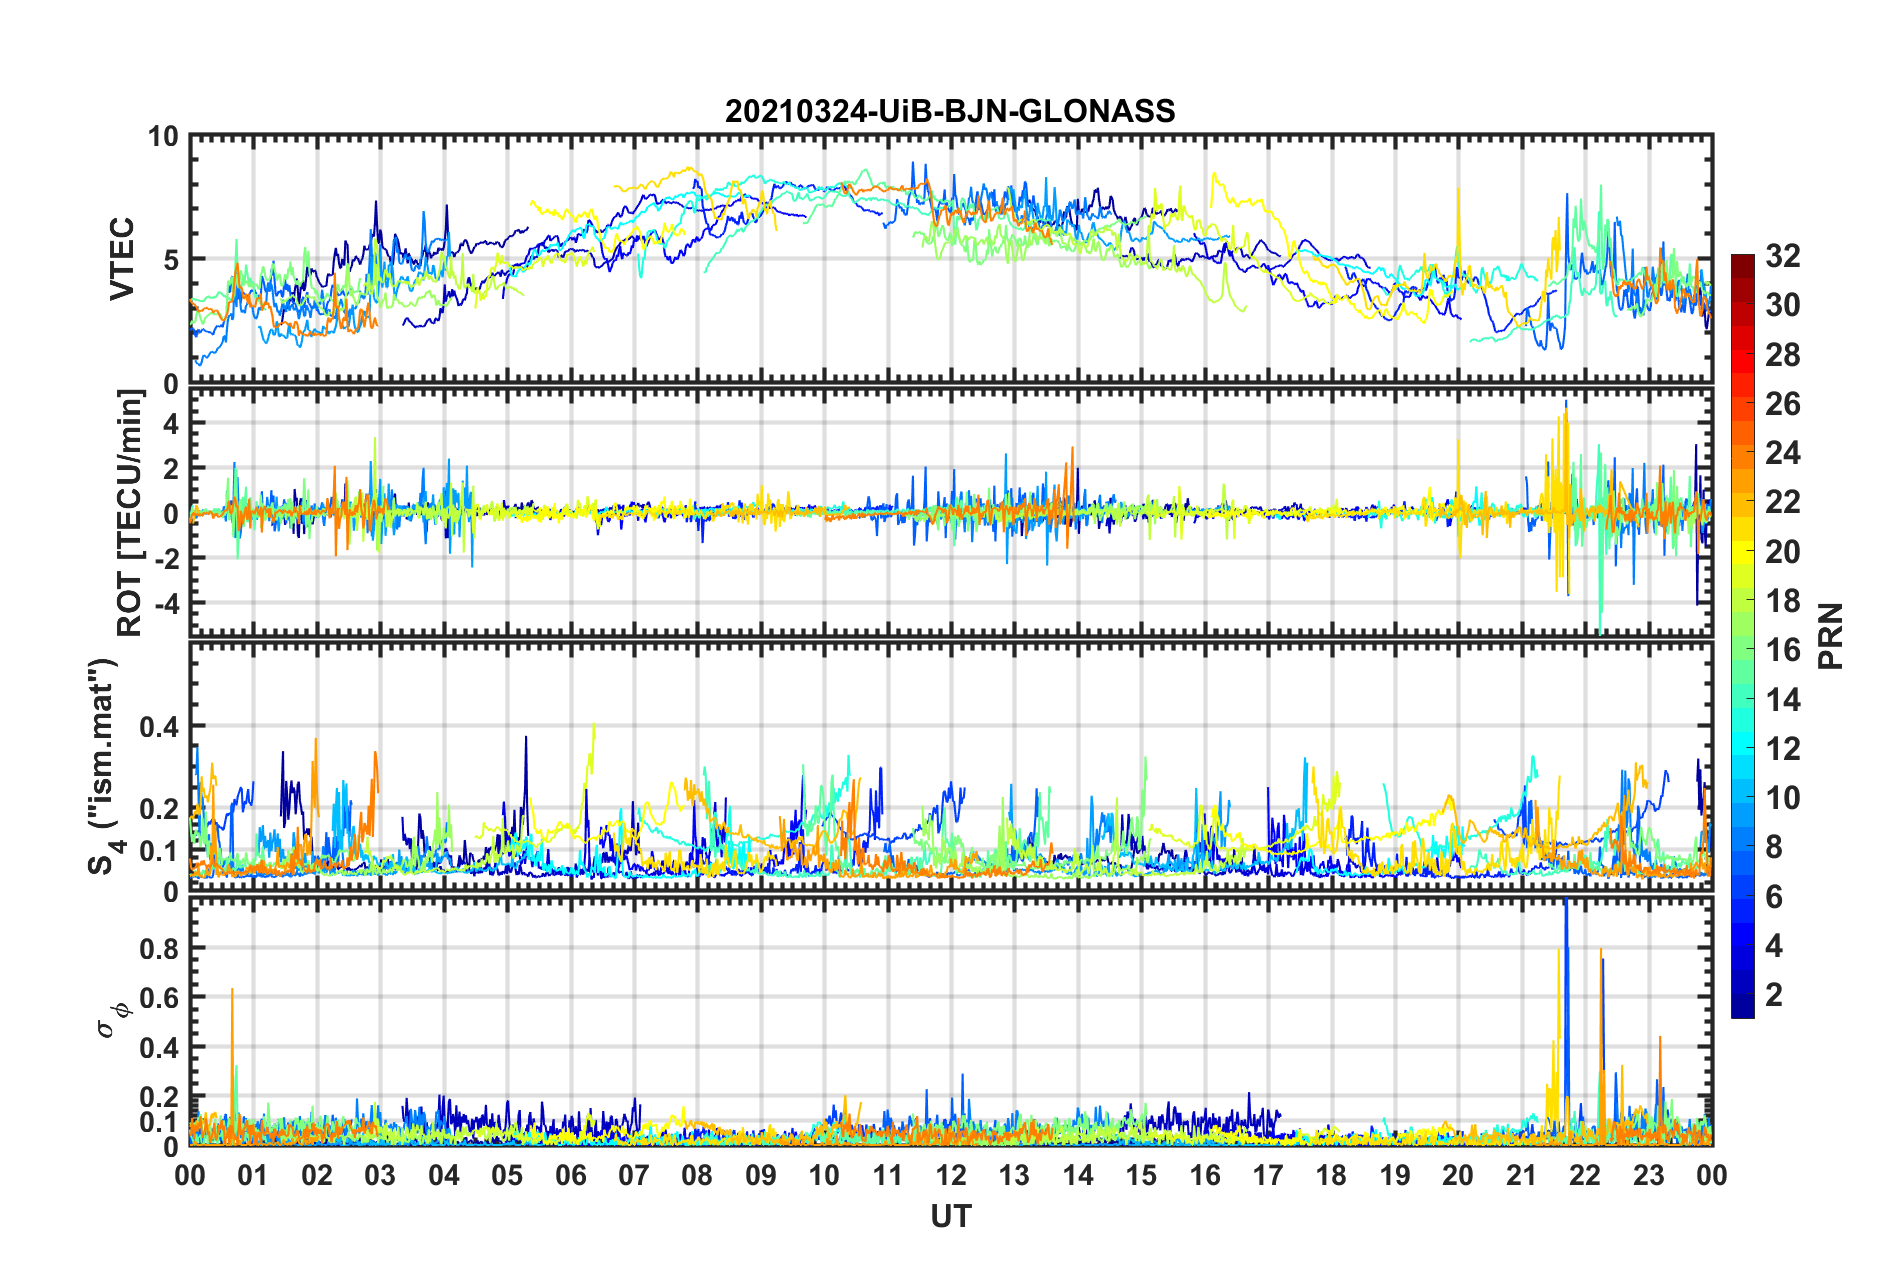Click sigma-phi axis tick value 0.8
This screenshot has height=1272, width=1902.
160,948
